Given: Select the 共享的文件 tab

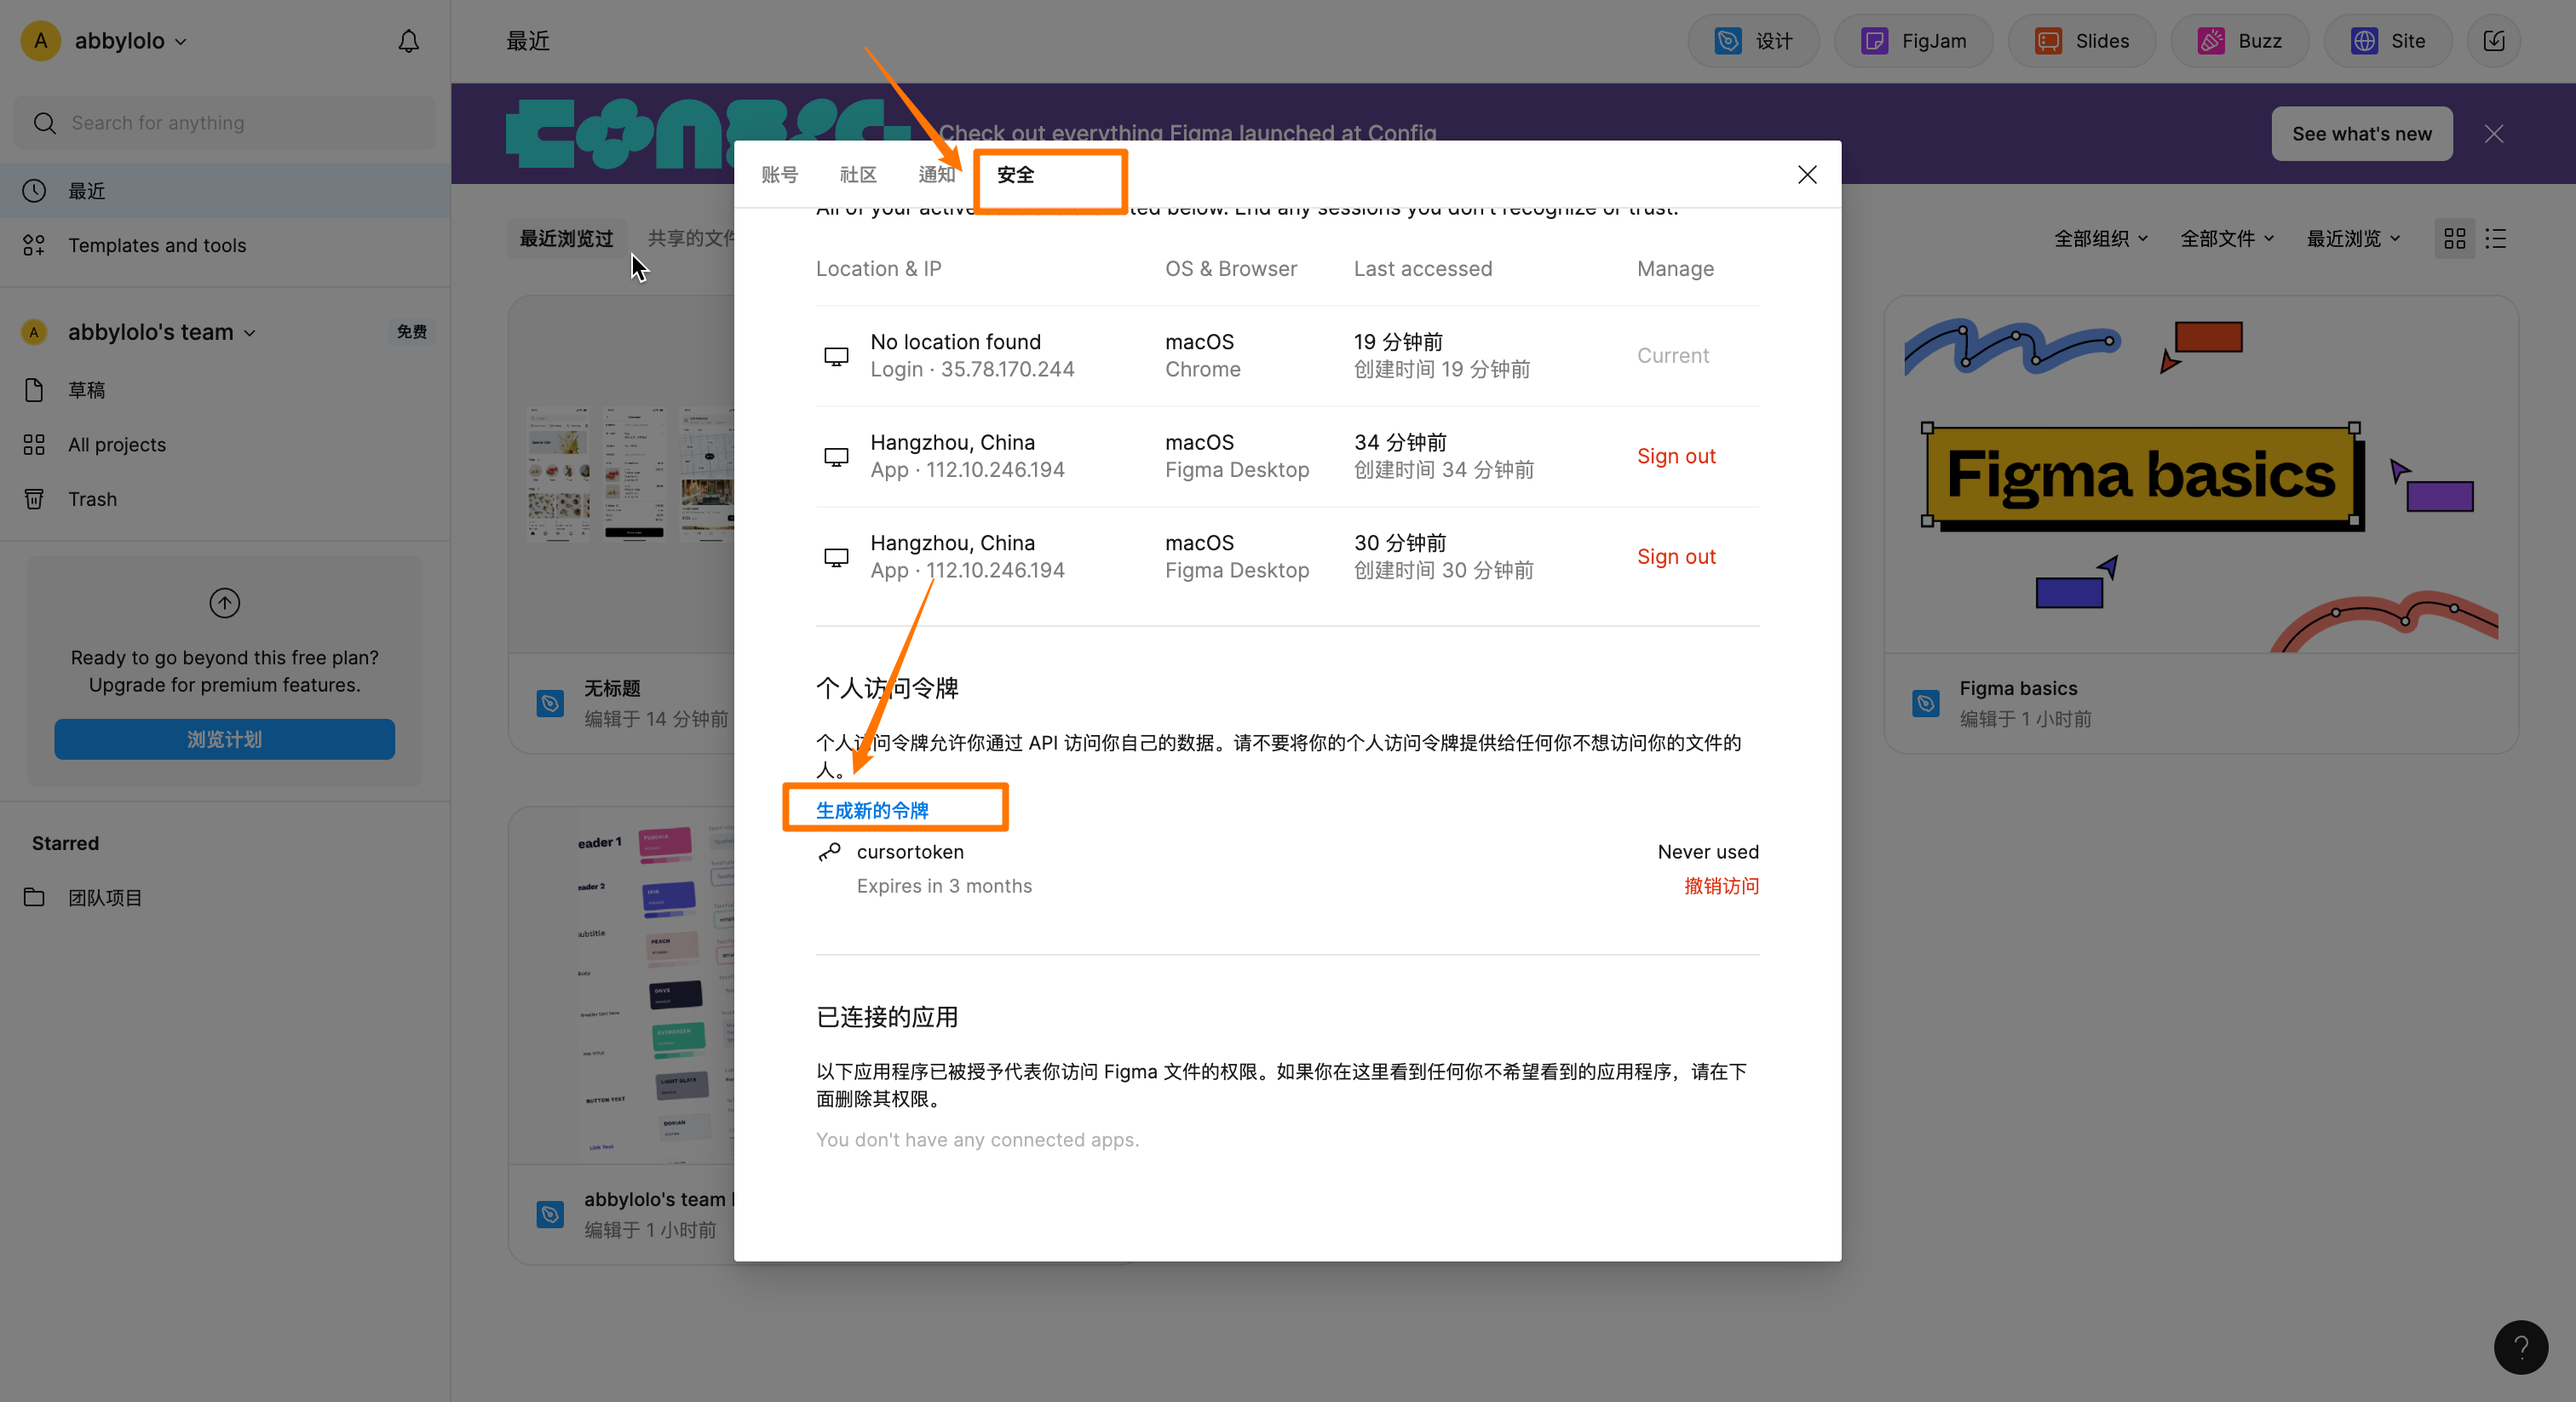Looking at the screenshot, I should point(691,238).
